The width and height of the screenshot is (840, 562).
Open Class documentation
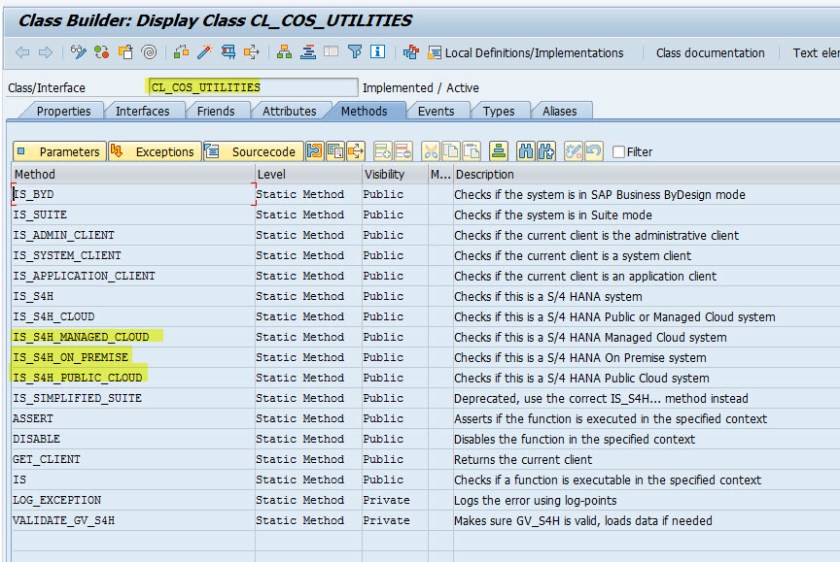click(710, 53)
